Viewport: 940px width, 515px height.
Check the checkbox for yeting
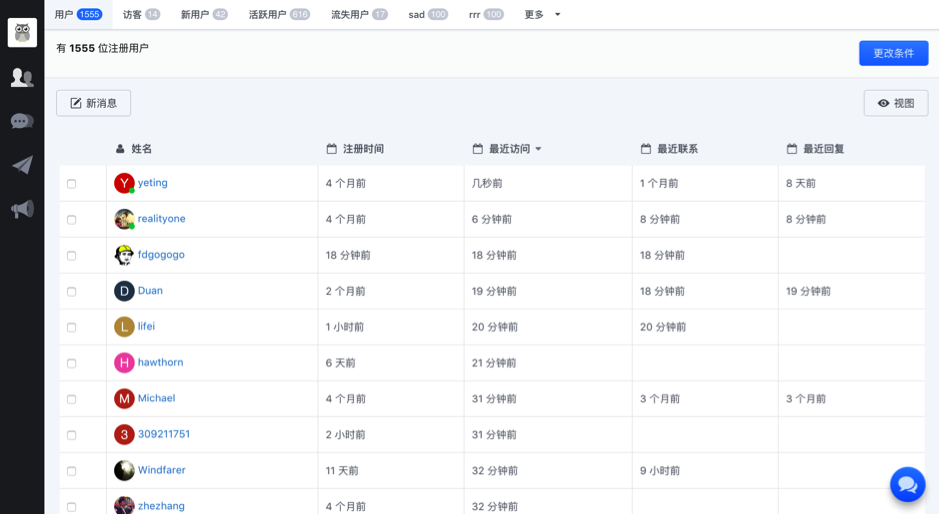[71, 184]
